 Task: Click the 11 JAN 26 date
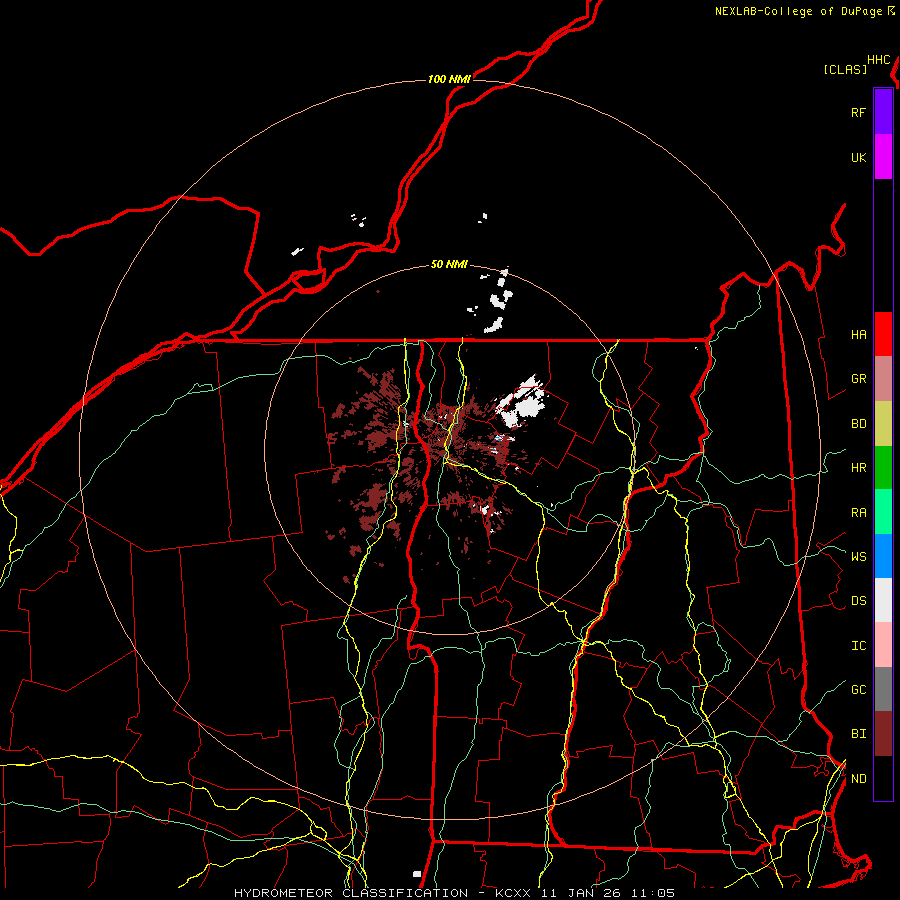pyautogui.click(x=580, y=893)
